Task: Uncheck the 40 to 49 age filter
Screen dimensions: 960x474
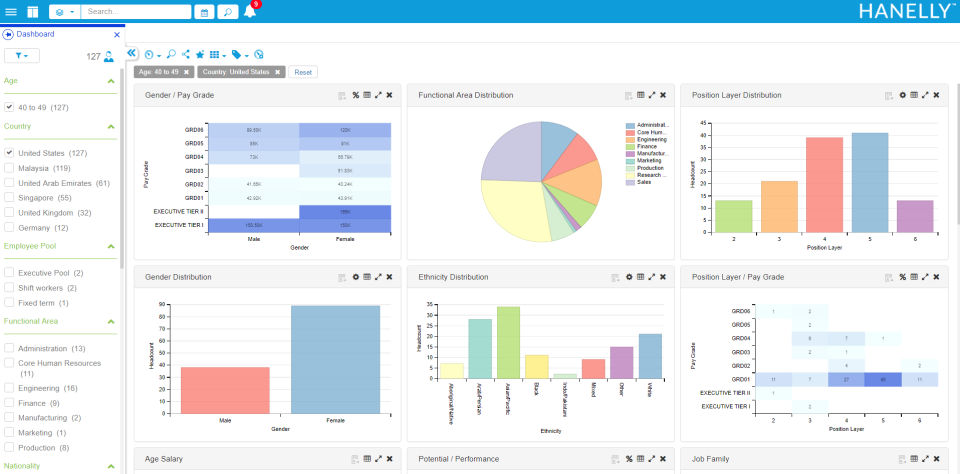Action: [9, 107]
